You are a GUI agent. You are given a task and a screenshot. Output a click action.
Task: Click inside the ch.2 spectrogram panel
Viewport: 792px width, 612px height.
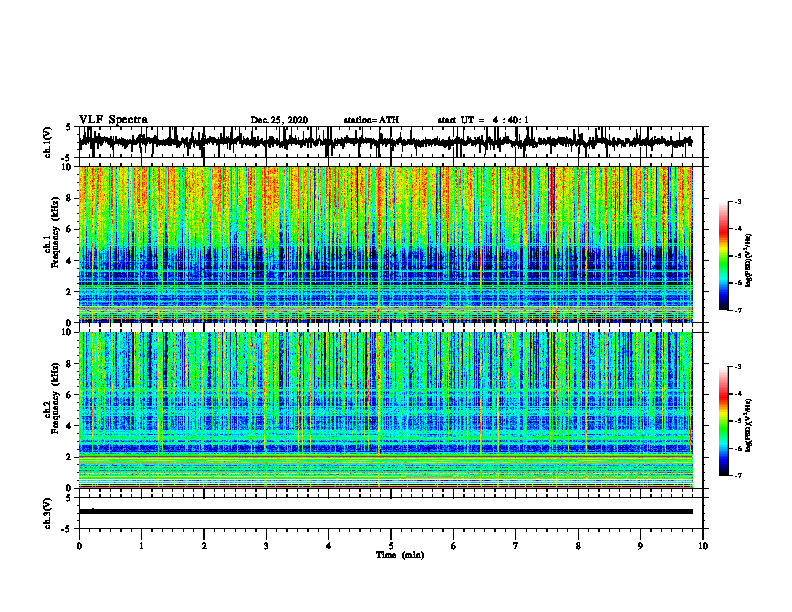coord(385,410)
